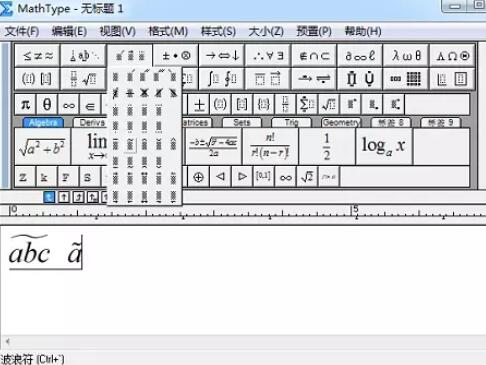Switch to the Algebra tab
The height and width of the screenshot is (365, 486).
43,123
